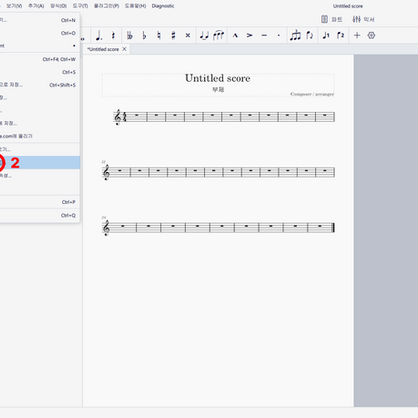Open the 플러그인(P) Plugins menu

click(x=106, y=6)
